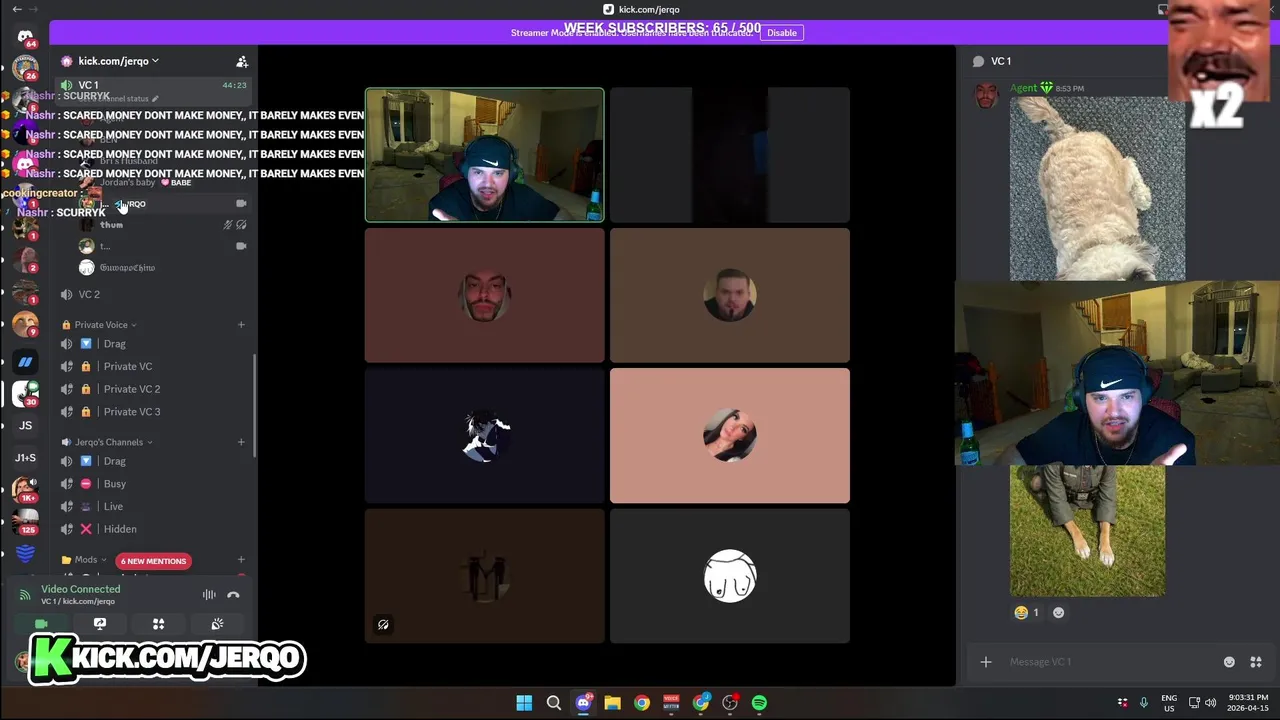Open the JS server in sidebar

click(25, 425)
